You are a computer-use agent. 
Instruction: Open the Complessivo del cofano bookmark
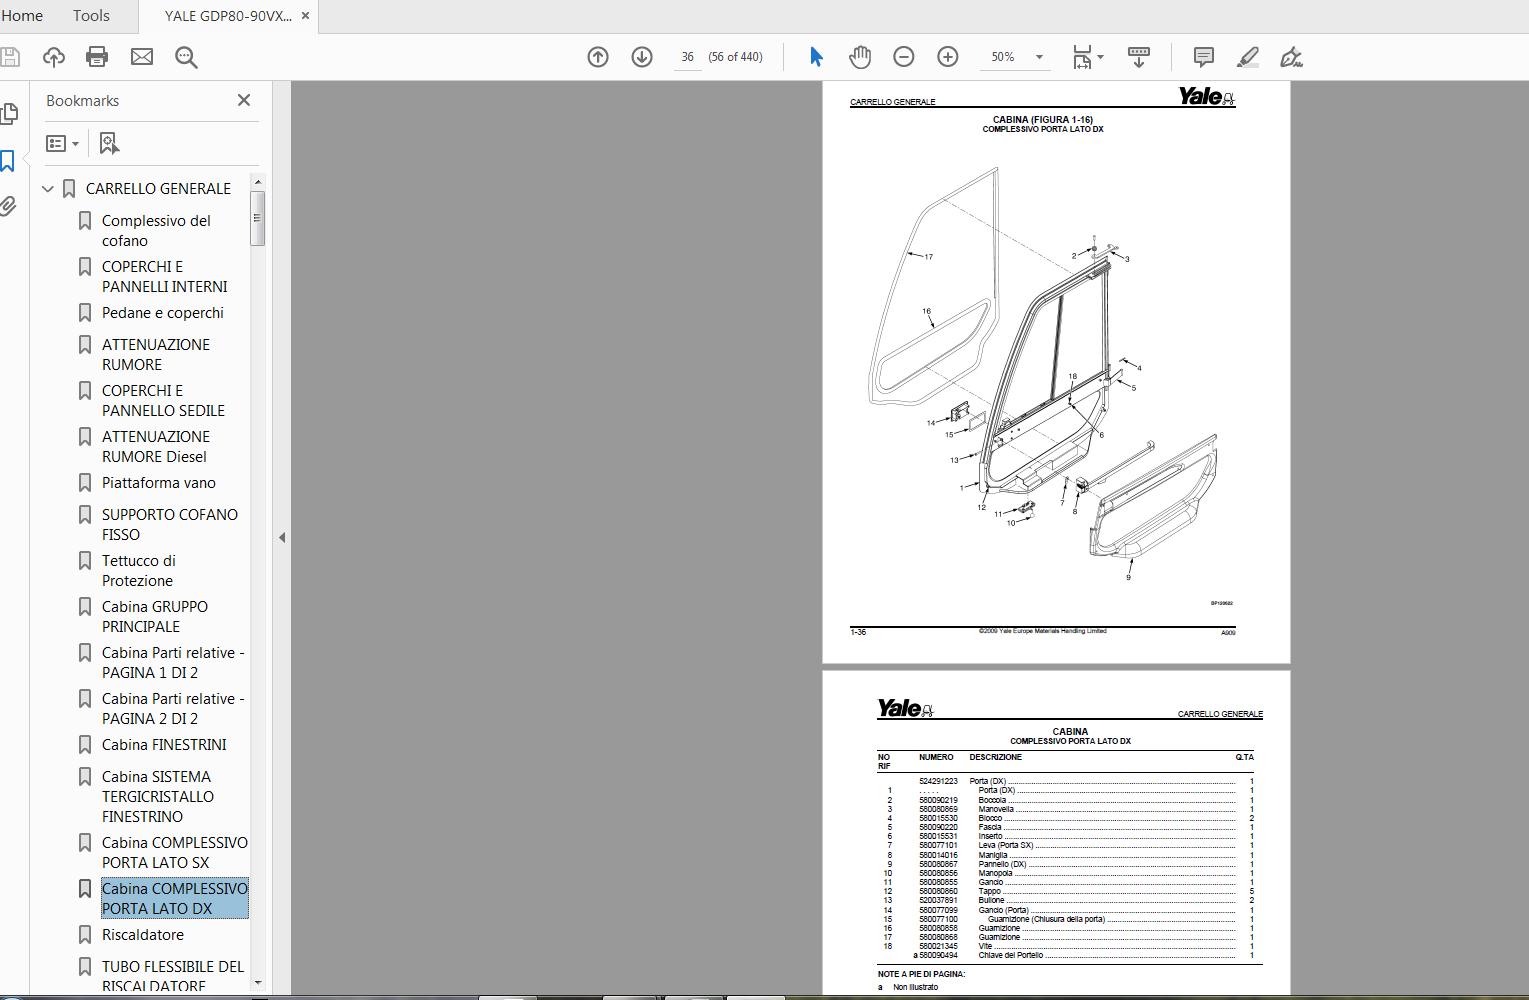click(x=157, y=231)
